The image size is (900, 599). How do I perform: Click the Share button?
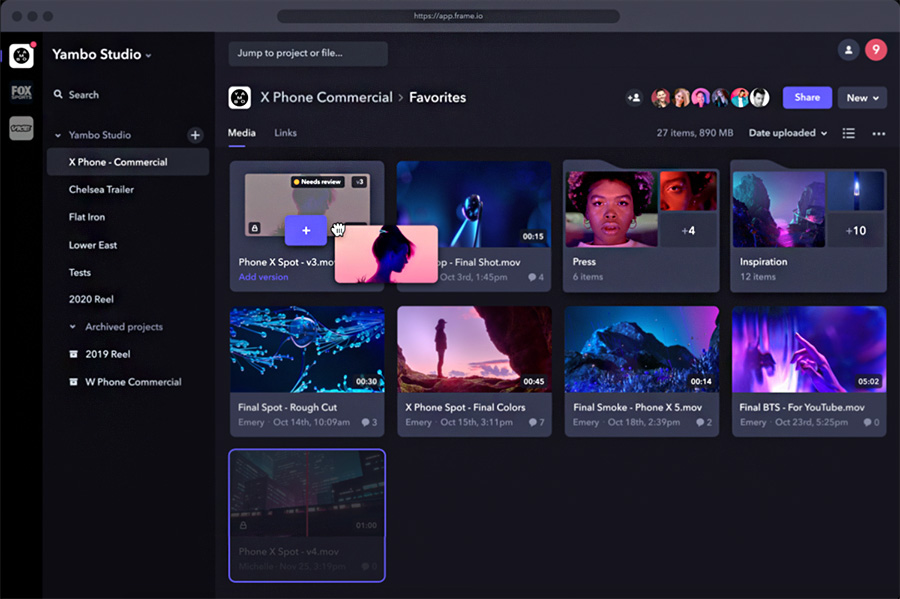(807, 98)
